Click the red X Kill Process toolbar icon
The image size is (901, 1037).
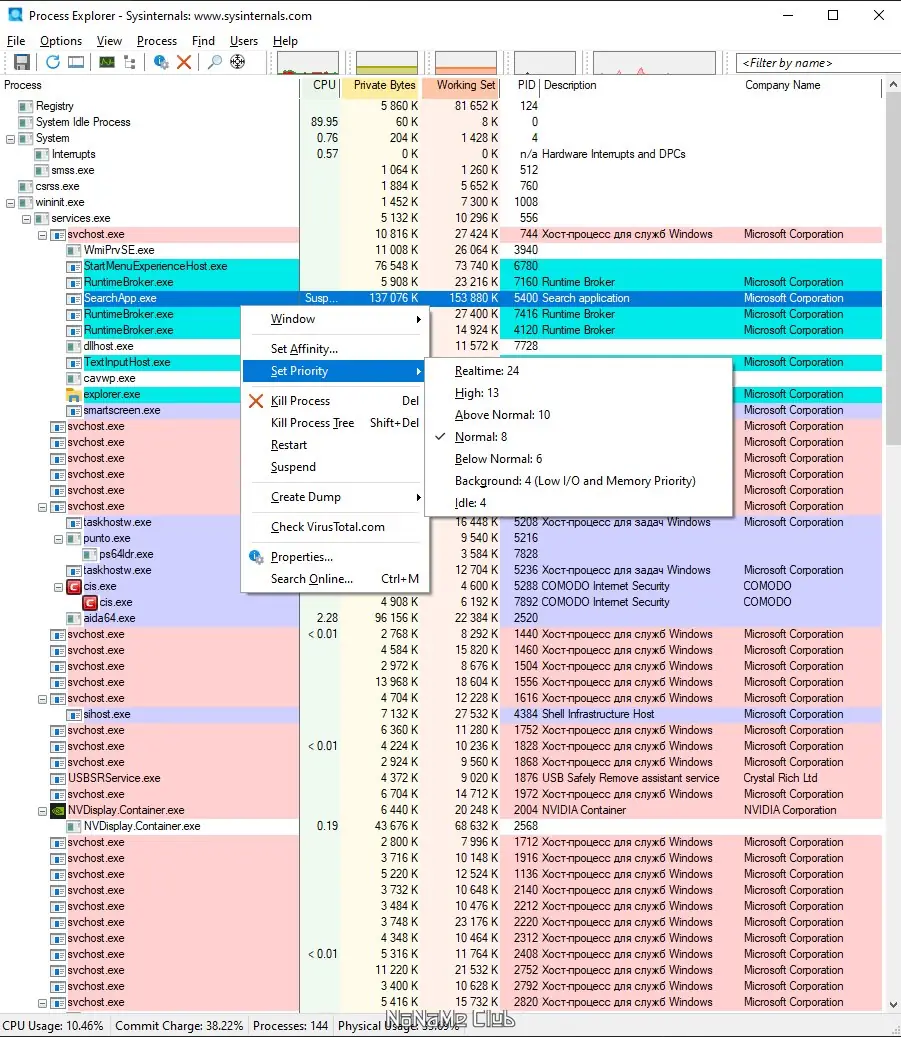(184, 62)
